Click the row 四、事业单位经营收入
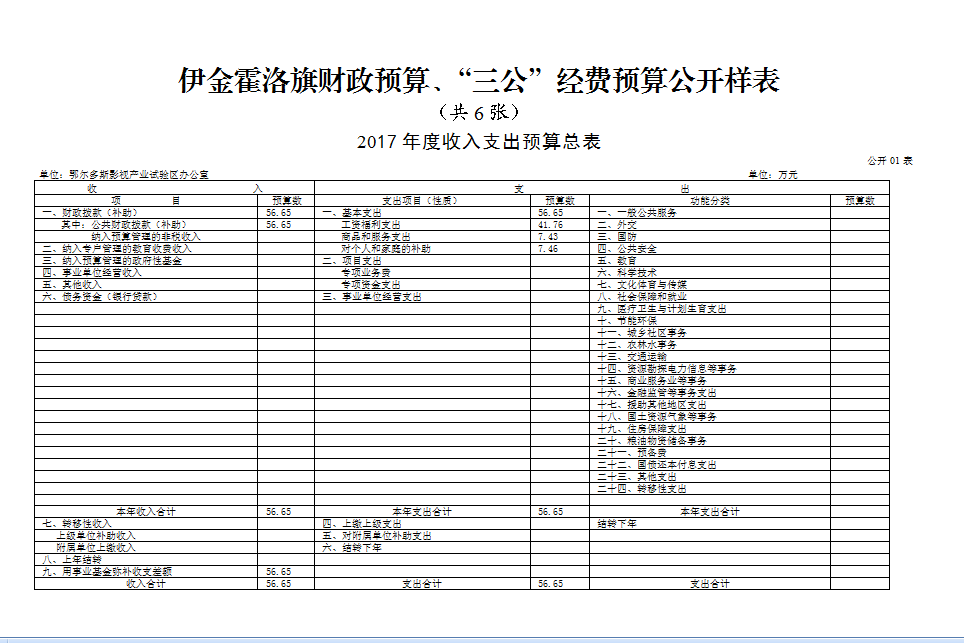Image resolution: width=964 pixels, height=643 pixels. click(x=146, y=273)
